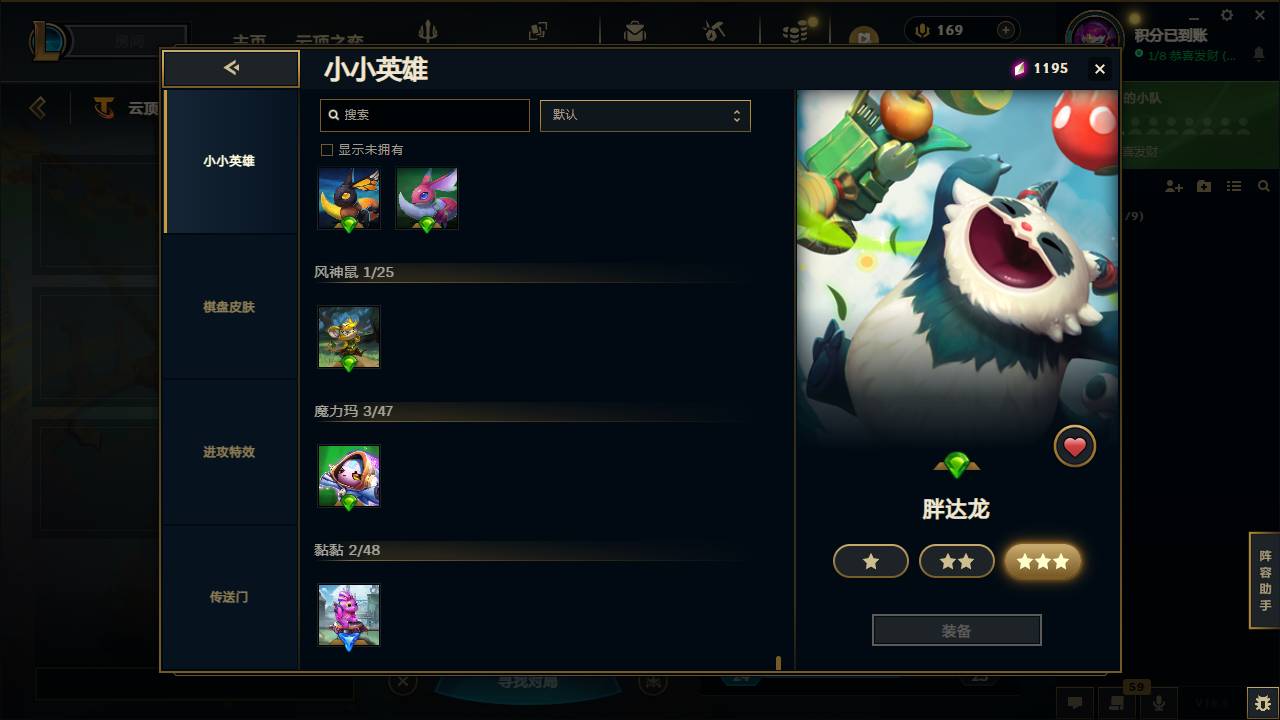1280x720 pixels.
Task: Open the 默认 sort dropdown
Action: 645,115
